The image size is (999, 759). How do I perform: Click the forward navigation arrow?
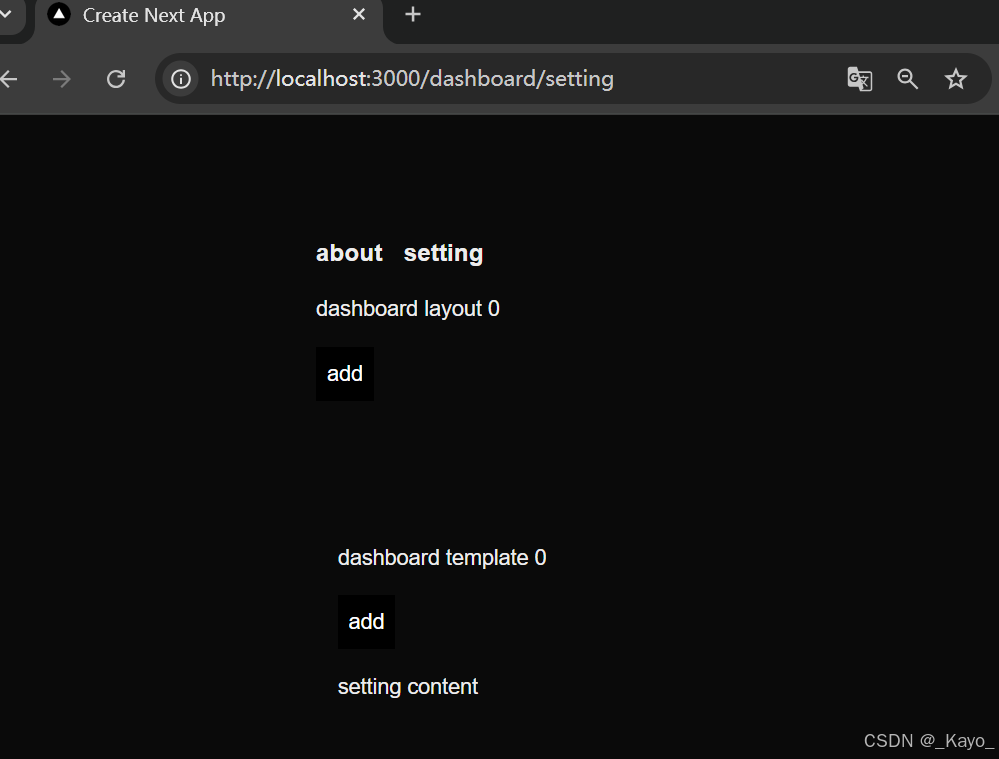61,78
